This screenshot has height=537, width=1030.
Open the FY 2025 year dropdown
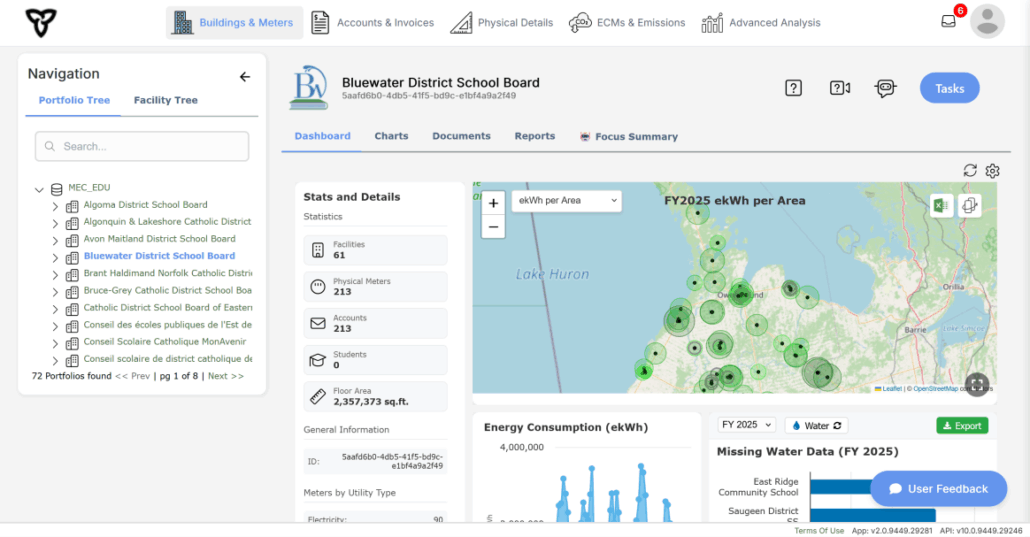747,425
